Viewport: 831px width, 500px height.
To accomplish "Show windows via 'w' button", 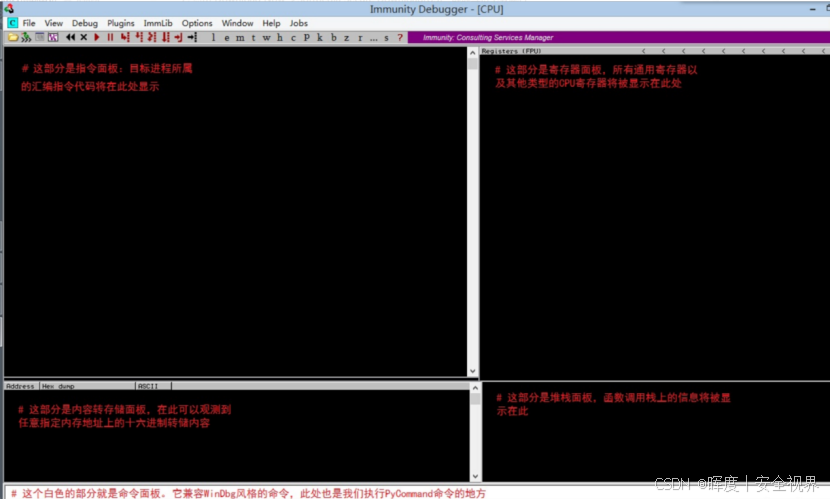I will click(267, 38).
